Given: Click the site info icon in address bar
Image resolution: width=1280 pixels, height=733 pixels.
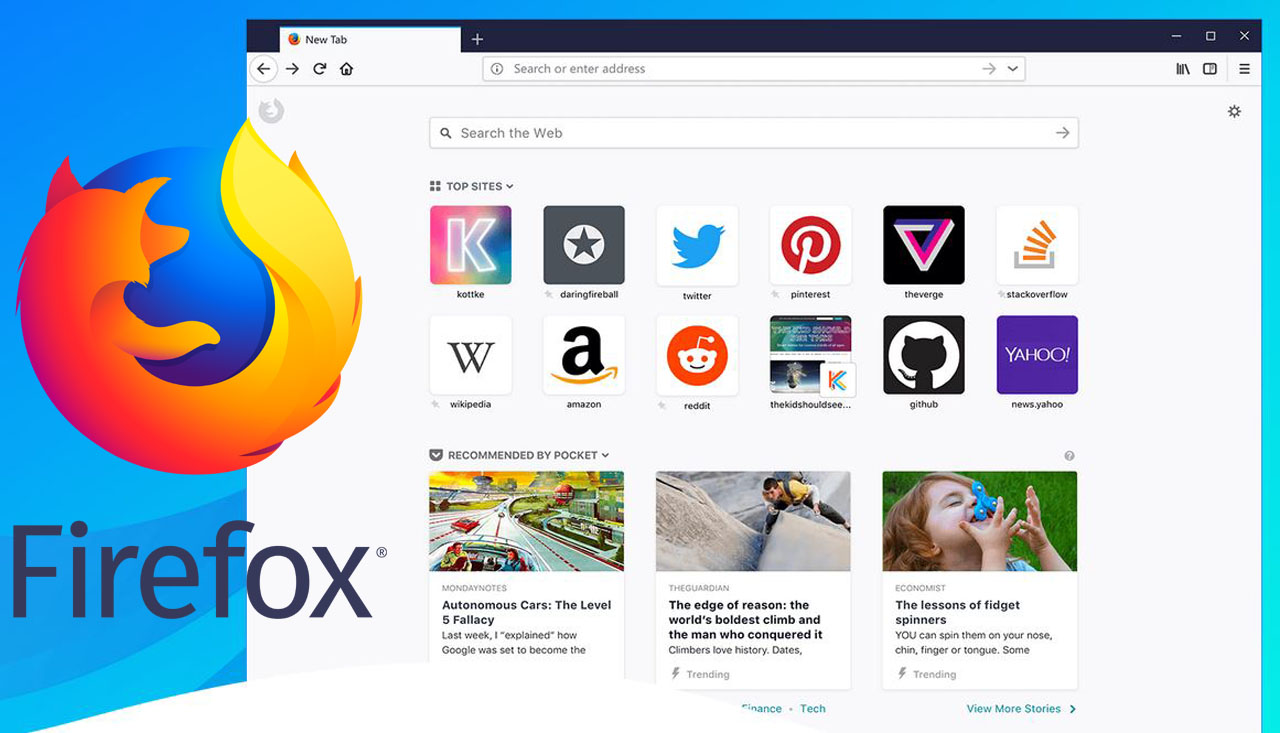Looking at the screenshot, I should click(x=497, y=69).
